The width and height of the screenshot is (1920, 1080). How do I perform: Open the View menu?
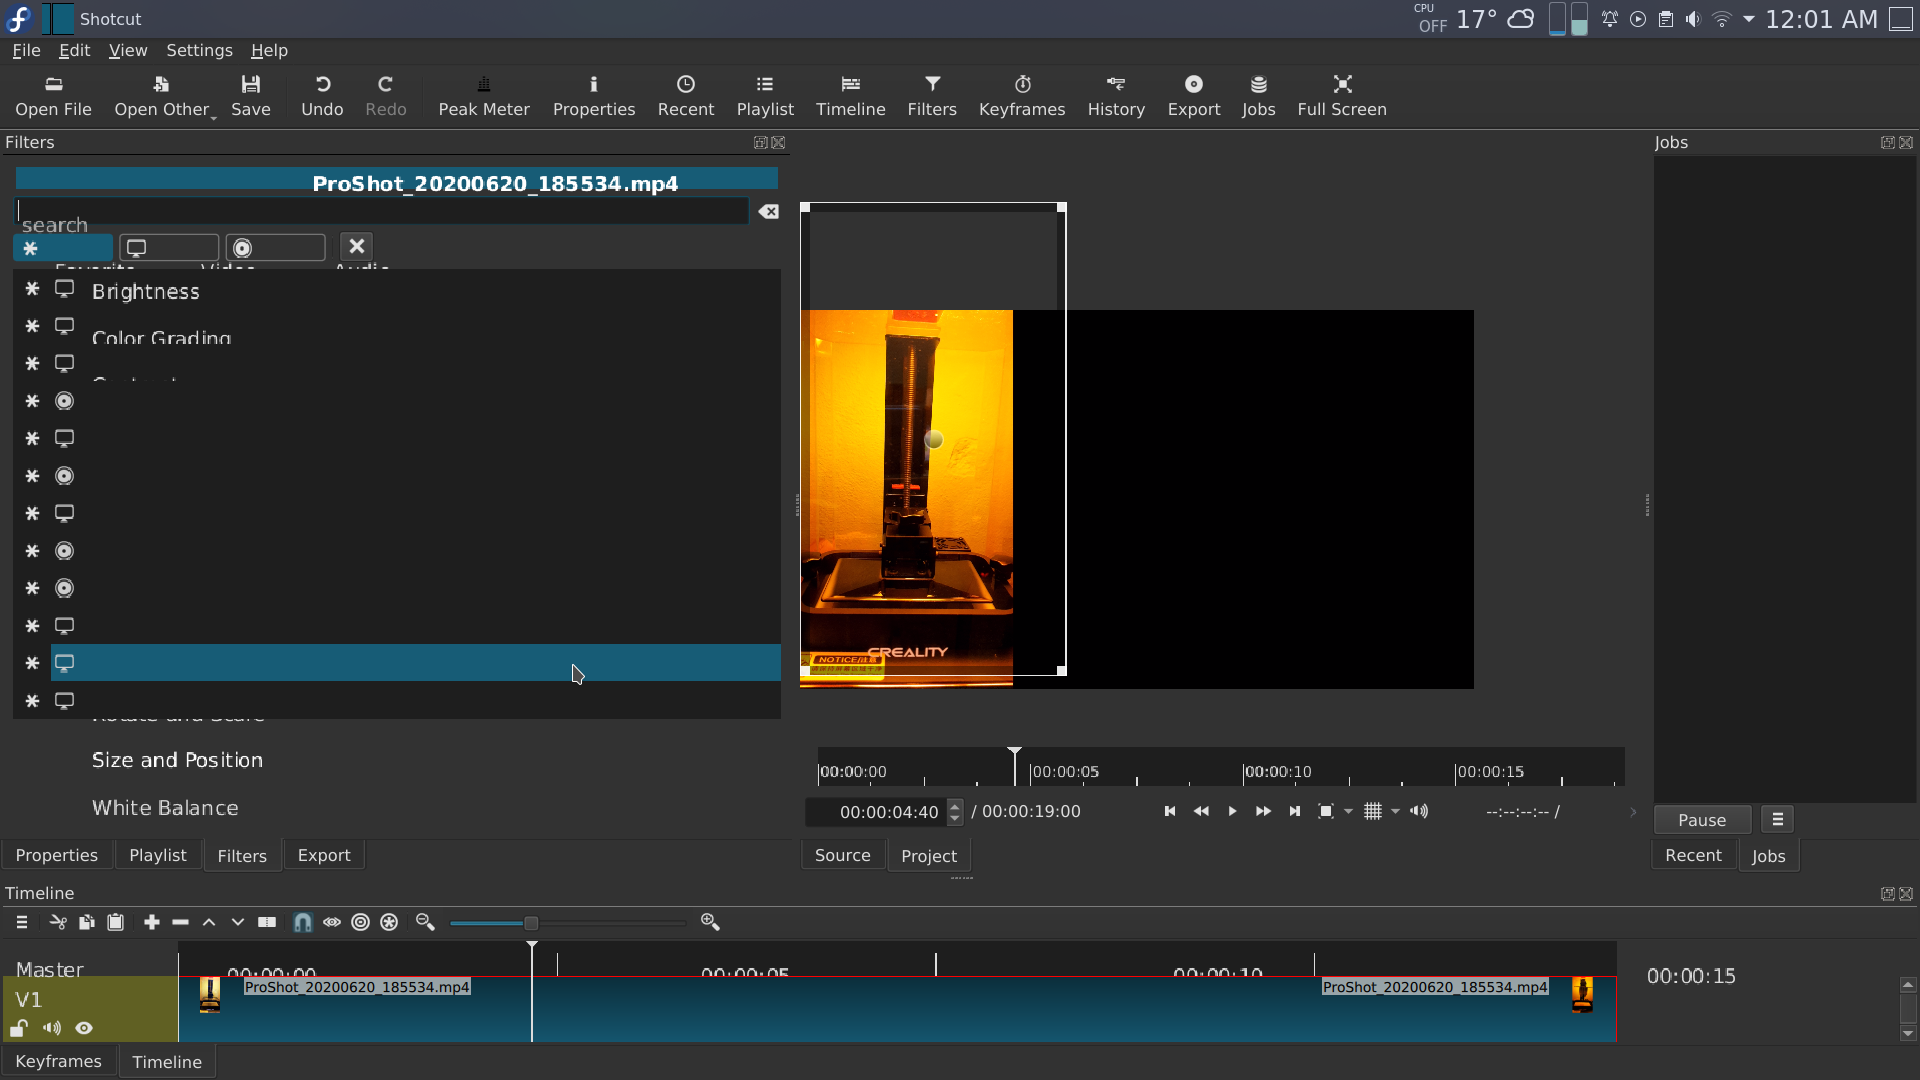[x=128, y=50]
